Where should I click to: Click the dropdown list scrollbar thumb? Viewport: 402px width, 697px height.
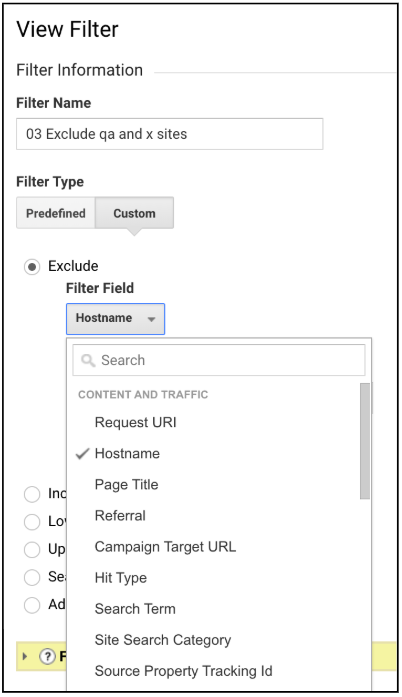(x=365, y=441)
